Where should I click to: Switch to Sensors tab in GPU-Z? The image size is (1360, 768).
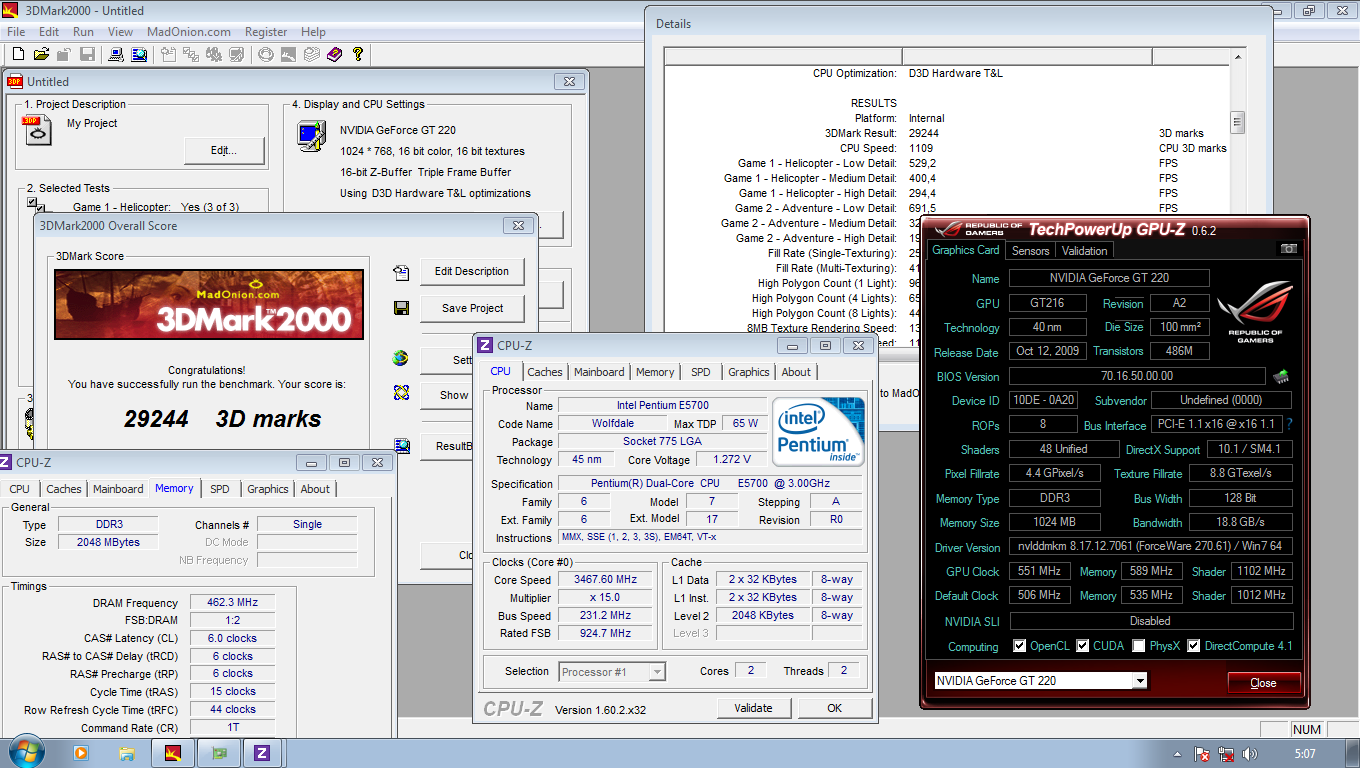click(1031, 251)
